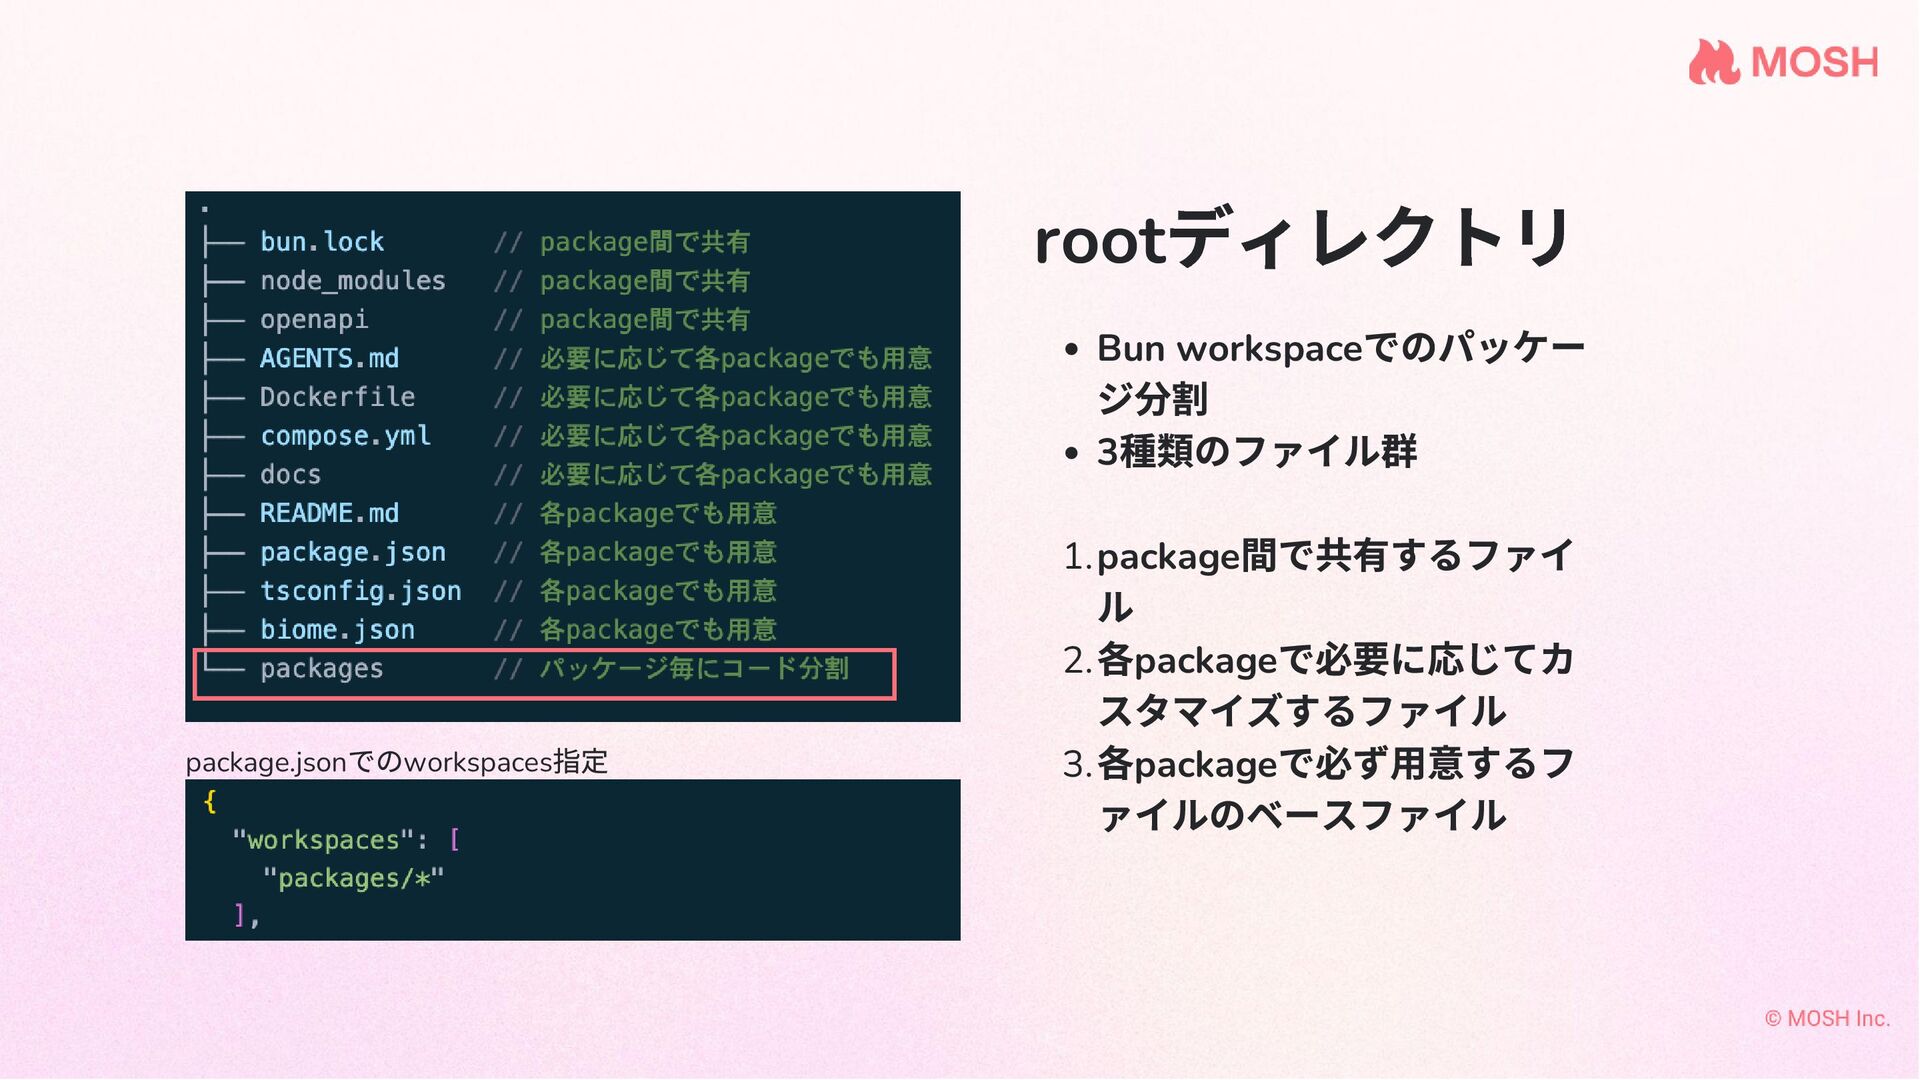Select bun.lock in the directory tree
The width and height of the screenshot is (1920, 1080).
(x=321, y=242)
